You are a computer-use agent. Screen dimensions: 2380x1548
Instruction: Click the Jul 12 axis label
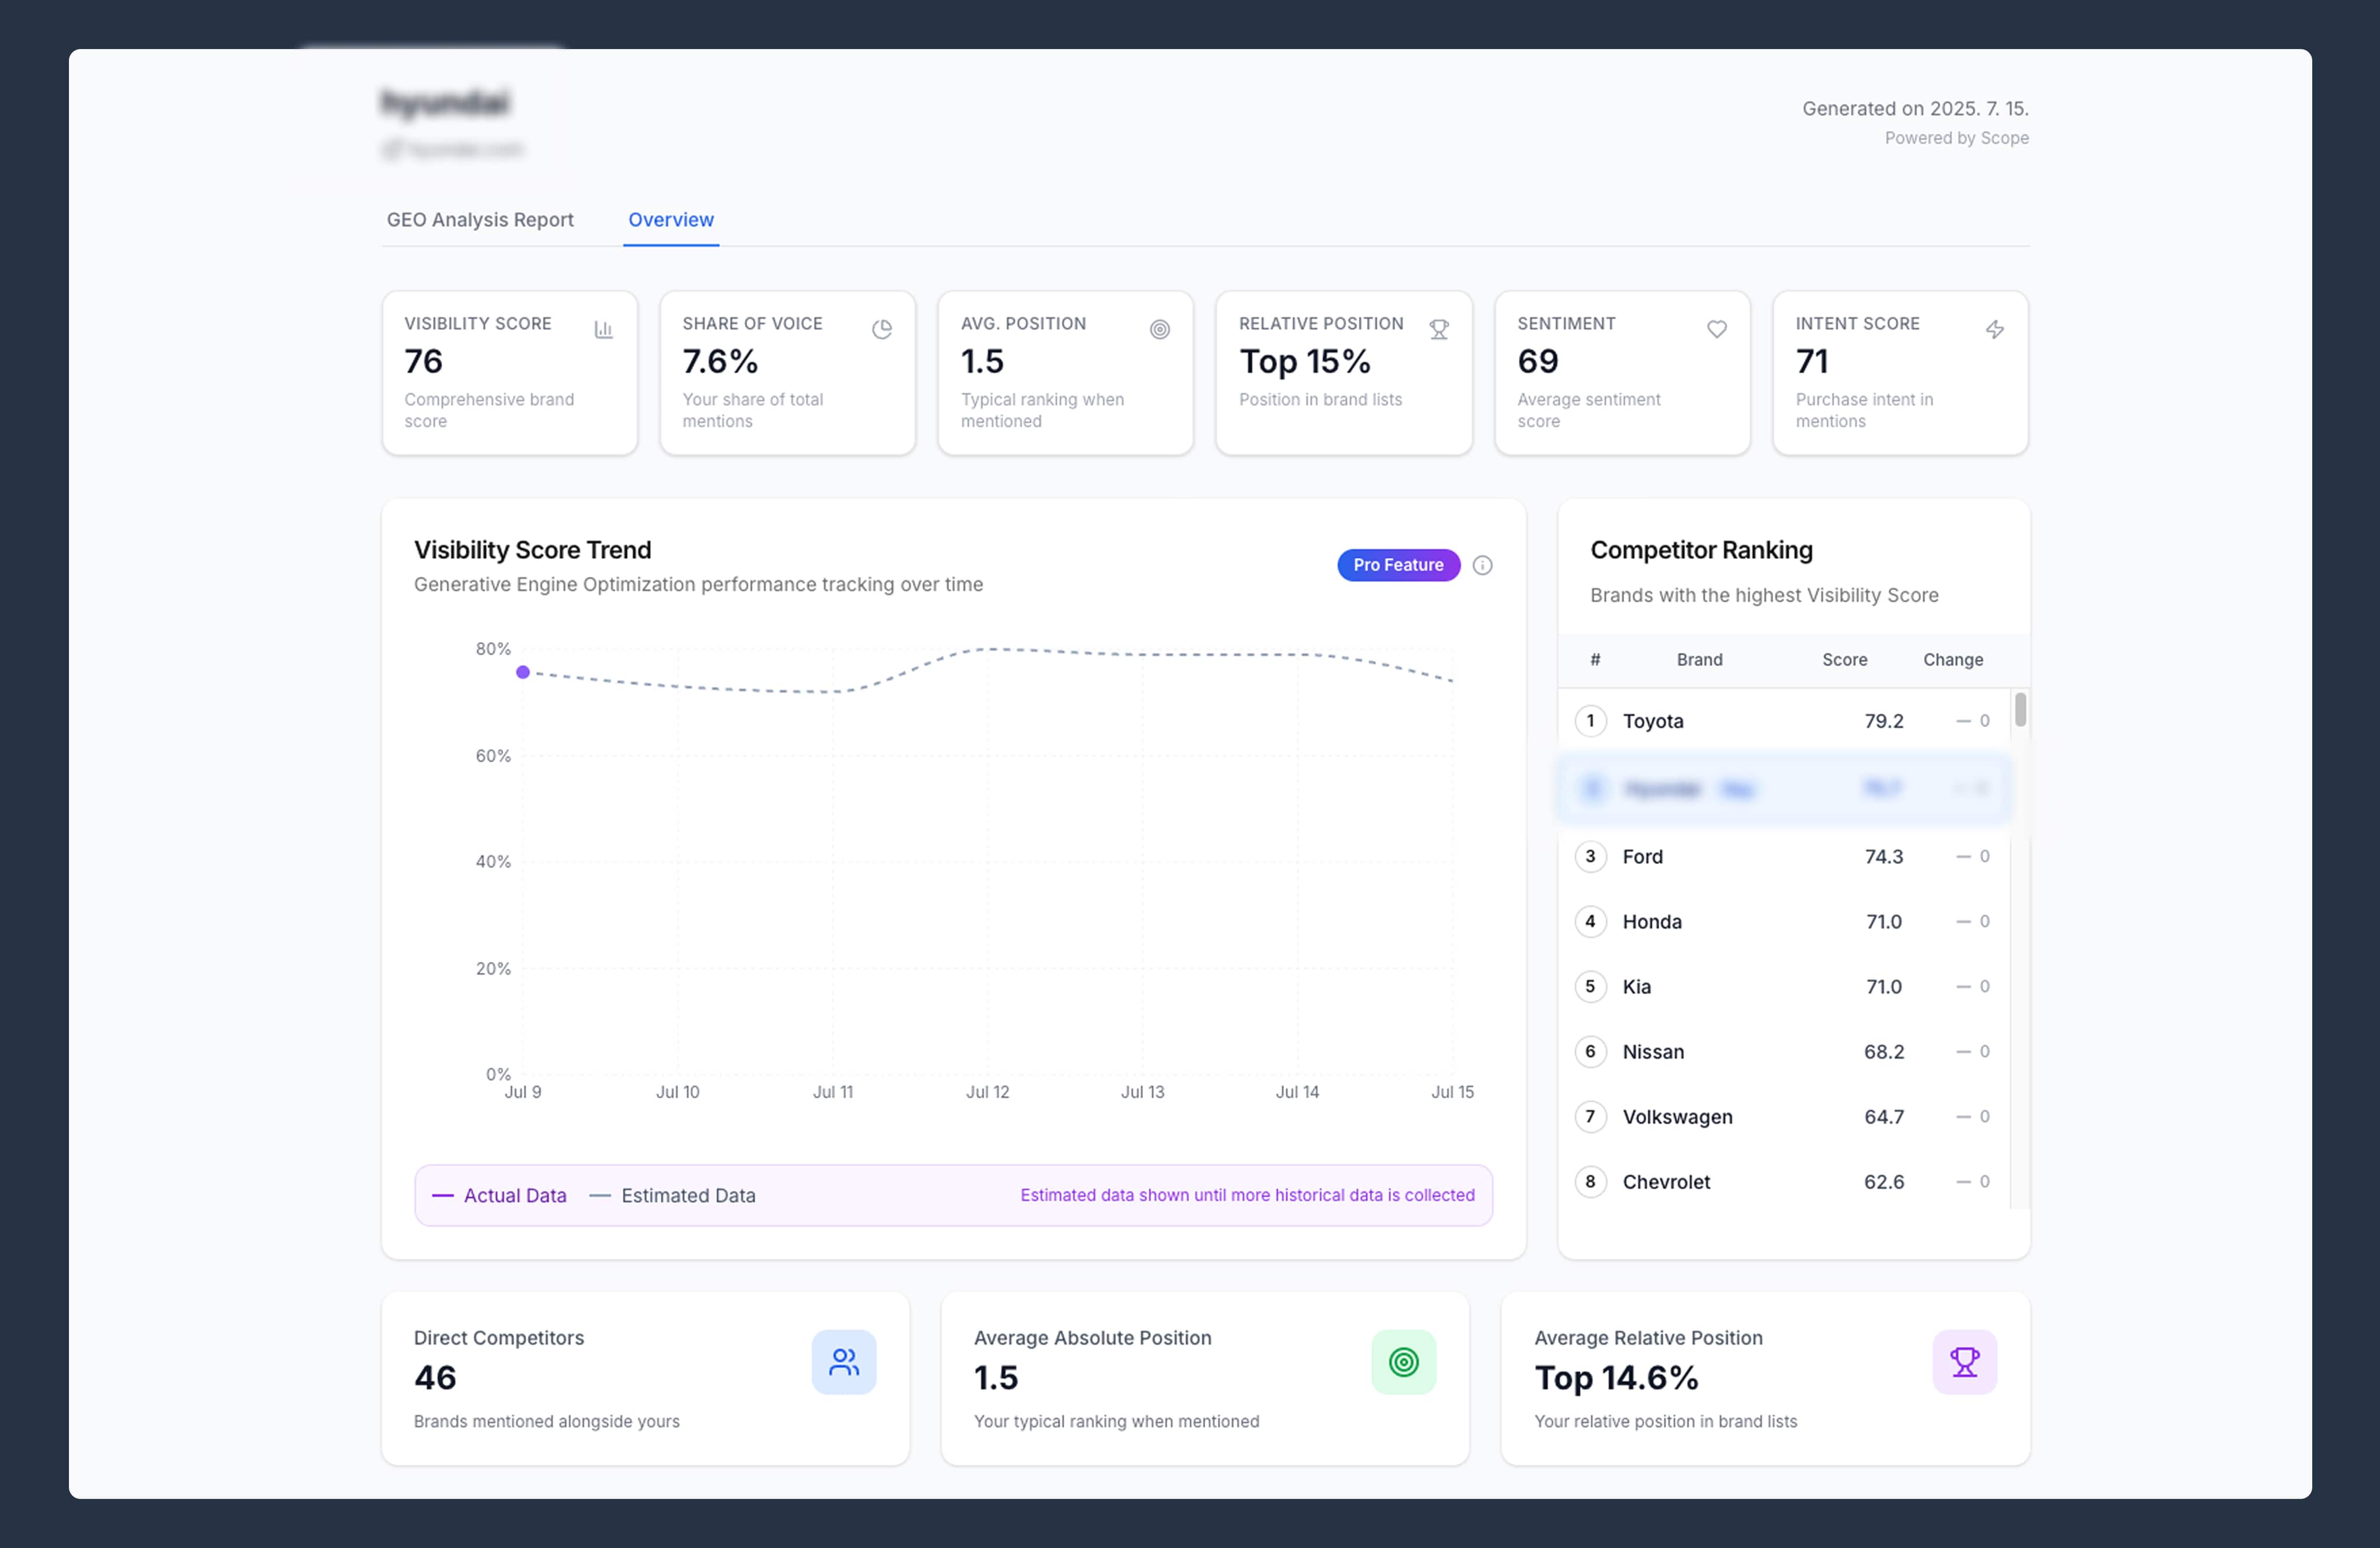pos(987,1092)
